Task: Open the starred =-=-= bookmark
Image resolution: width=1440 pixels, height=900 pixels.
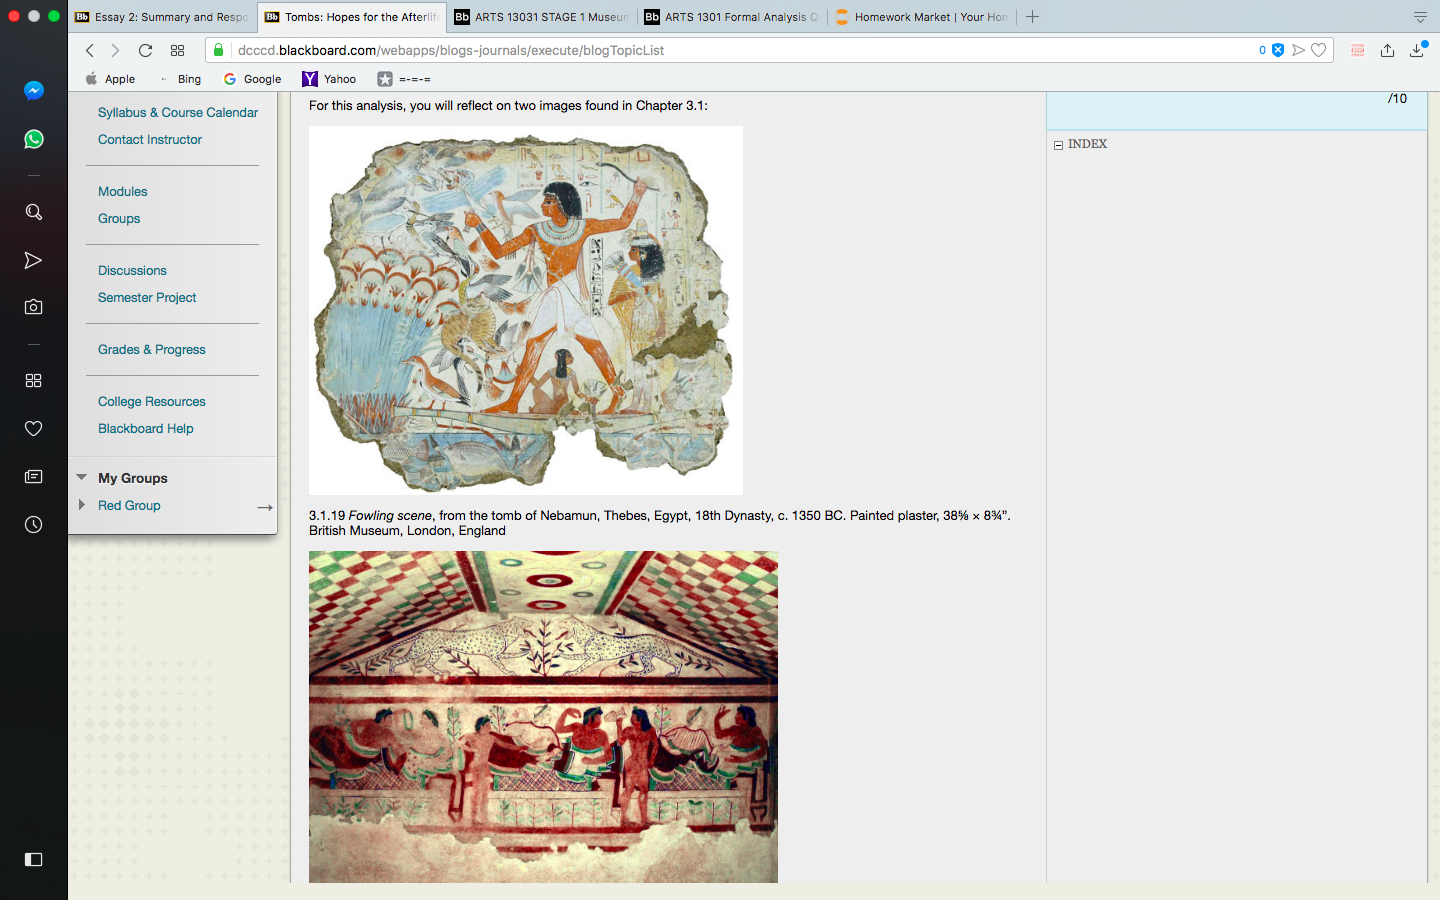Action: tap(404, 79)
